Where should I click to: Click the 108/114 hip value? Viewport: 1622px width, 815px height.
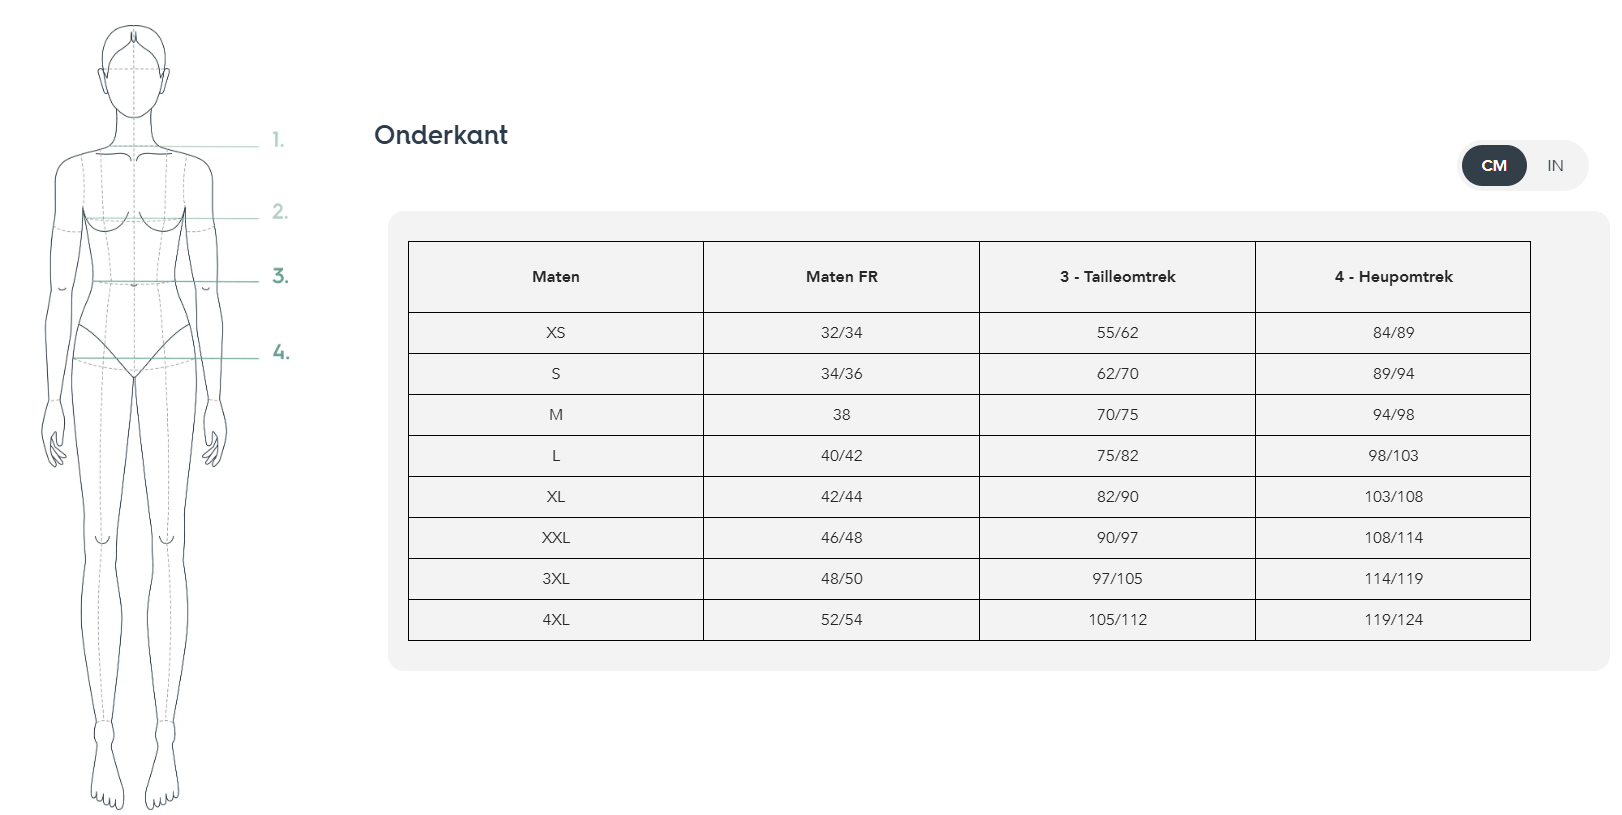[x=1393, y=538]
